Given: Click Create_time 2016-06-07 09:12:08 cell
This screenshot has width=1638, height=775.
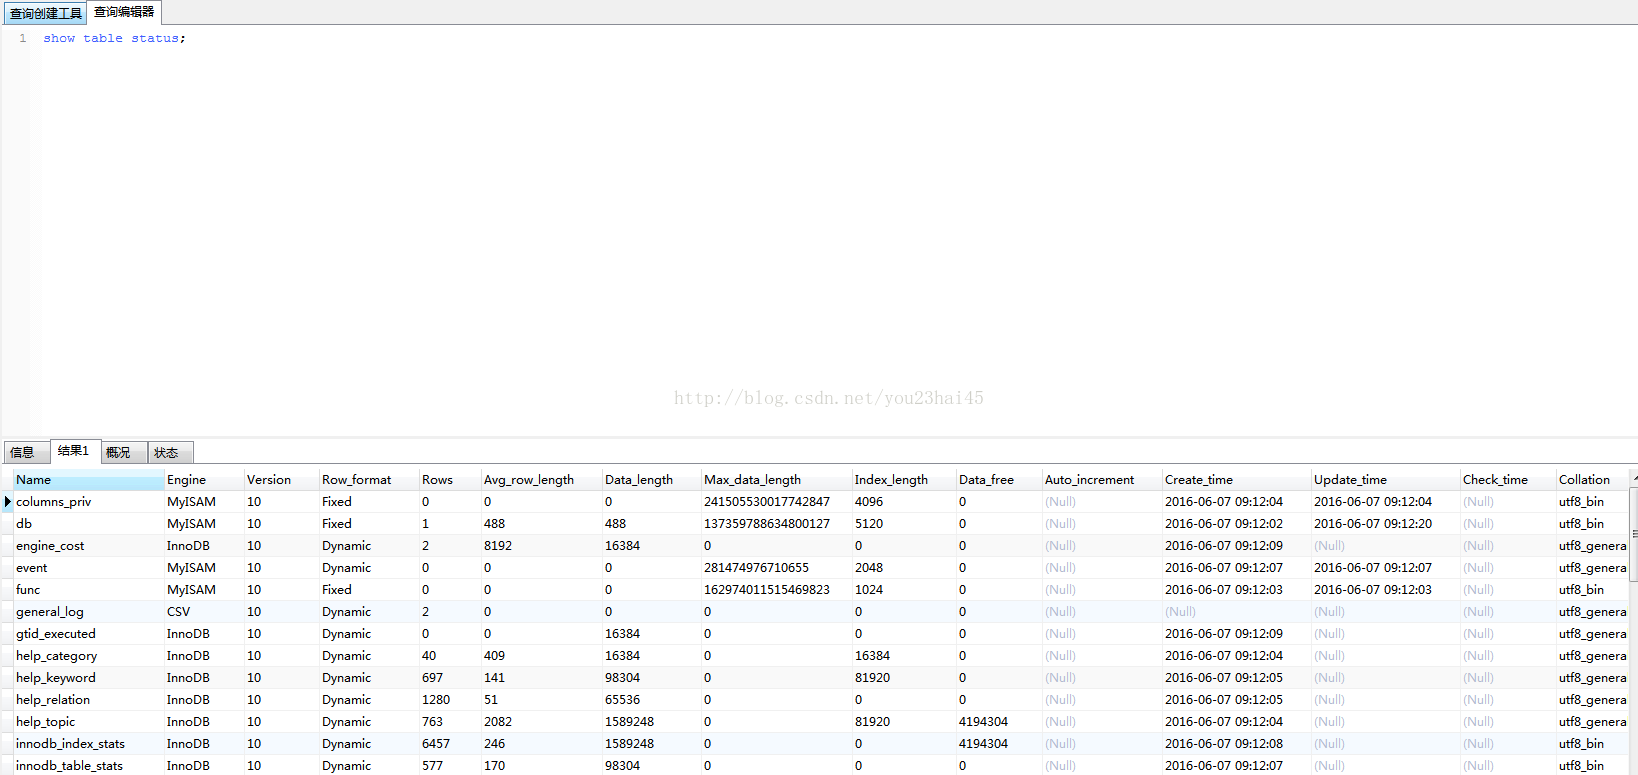Looking at the screenshot, I should (x=1236, y=744).
